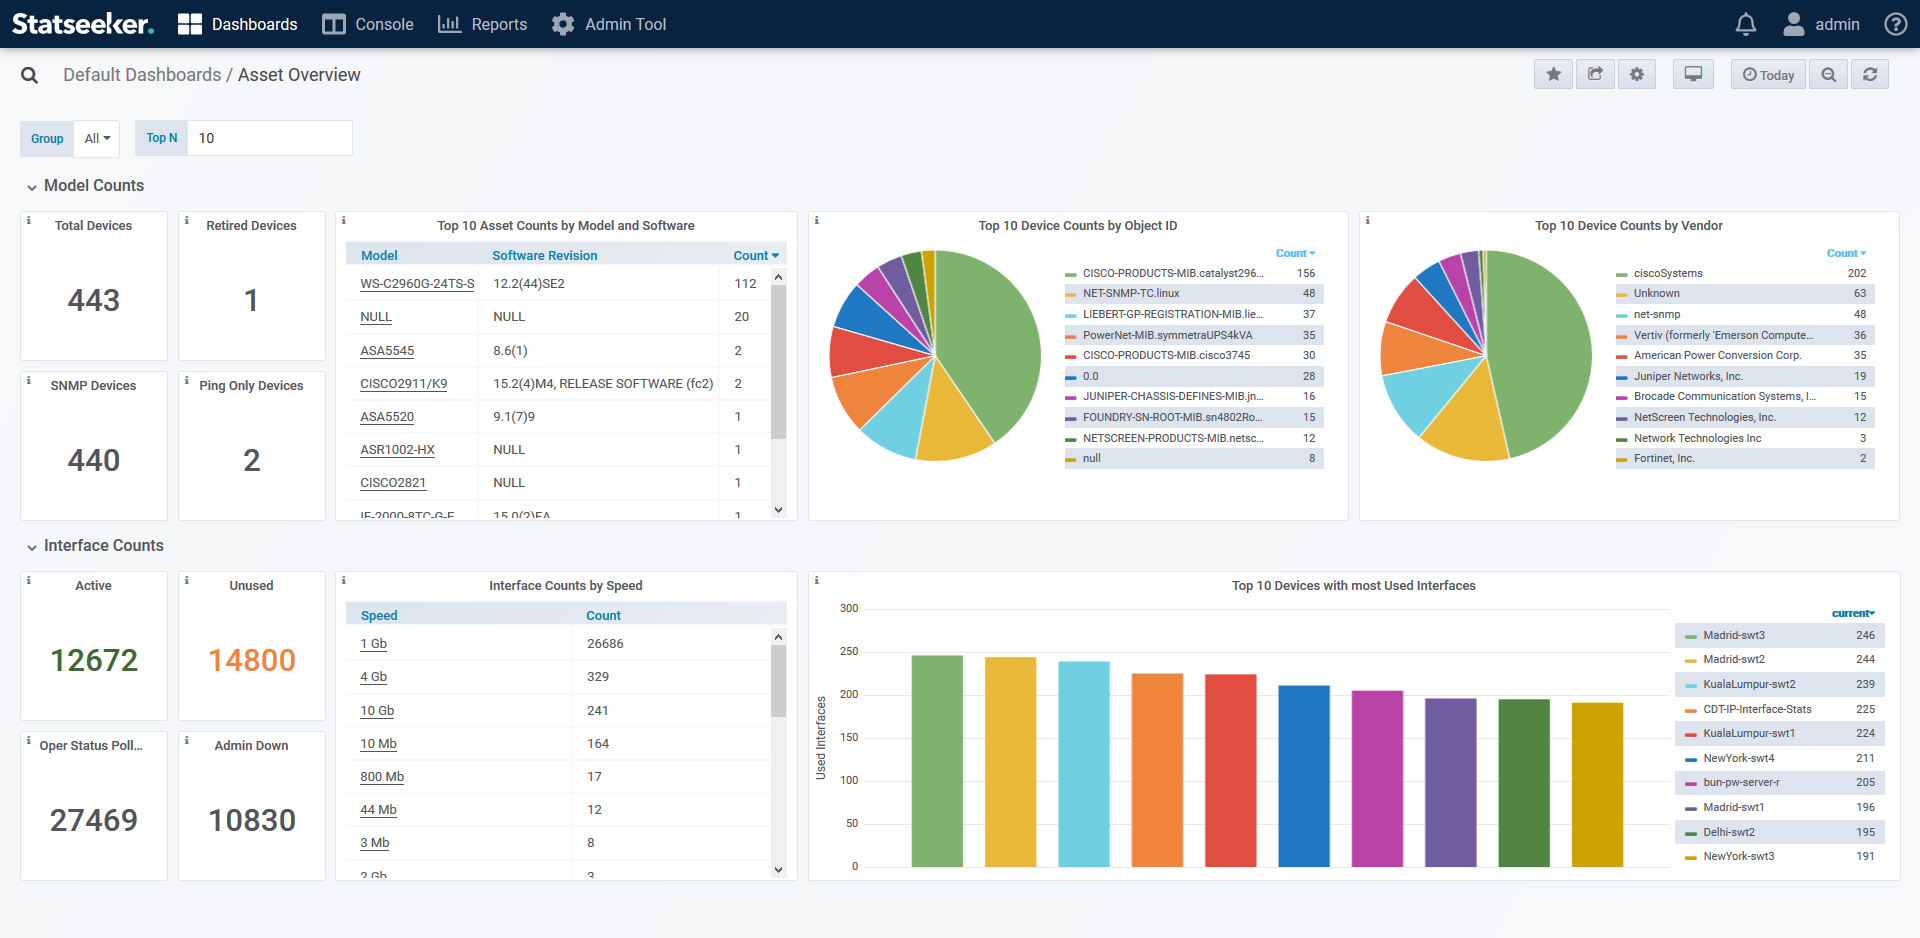The image size is (1920, 938).
Task: Mark dashboard as favorite with star icon
Action: tap(1554, 74)
